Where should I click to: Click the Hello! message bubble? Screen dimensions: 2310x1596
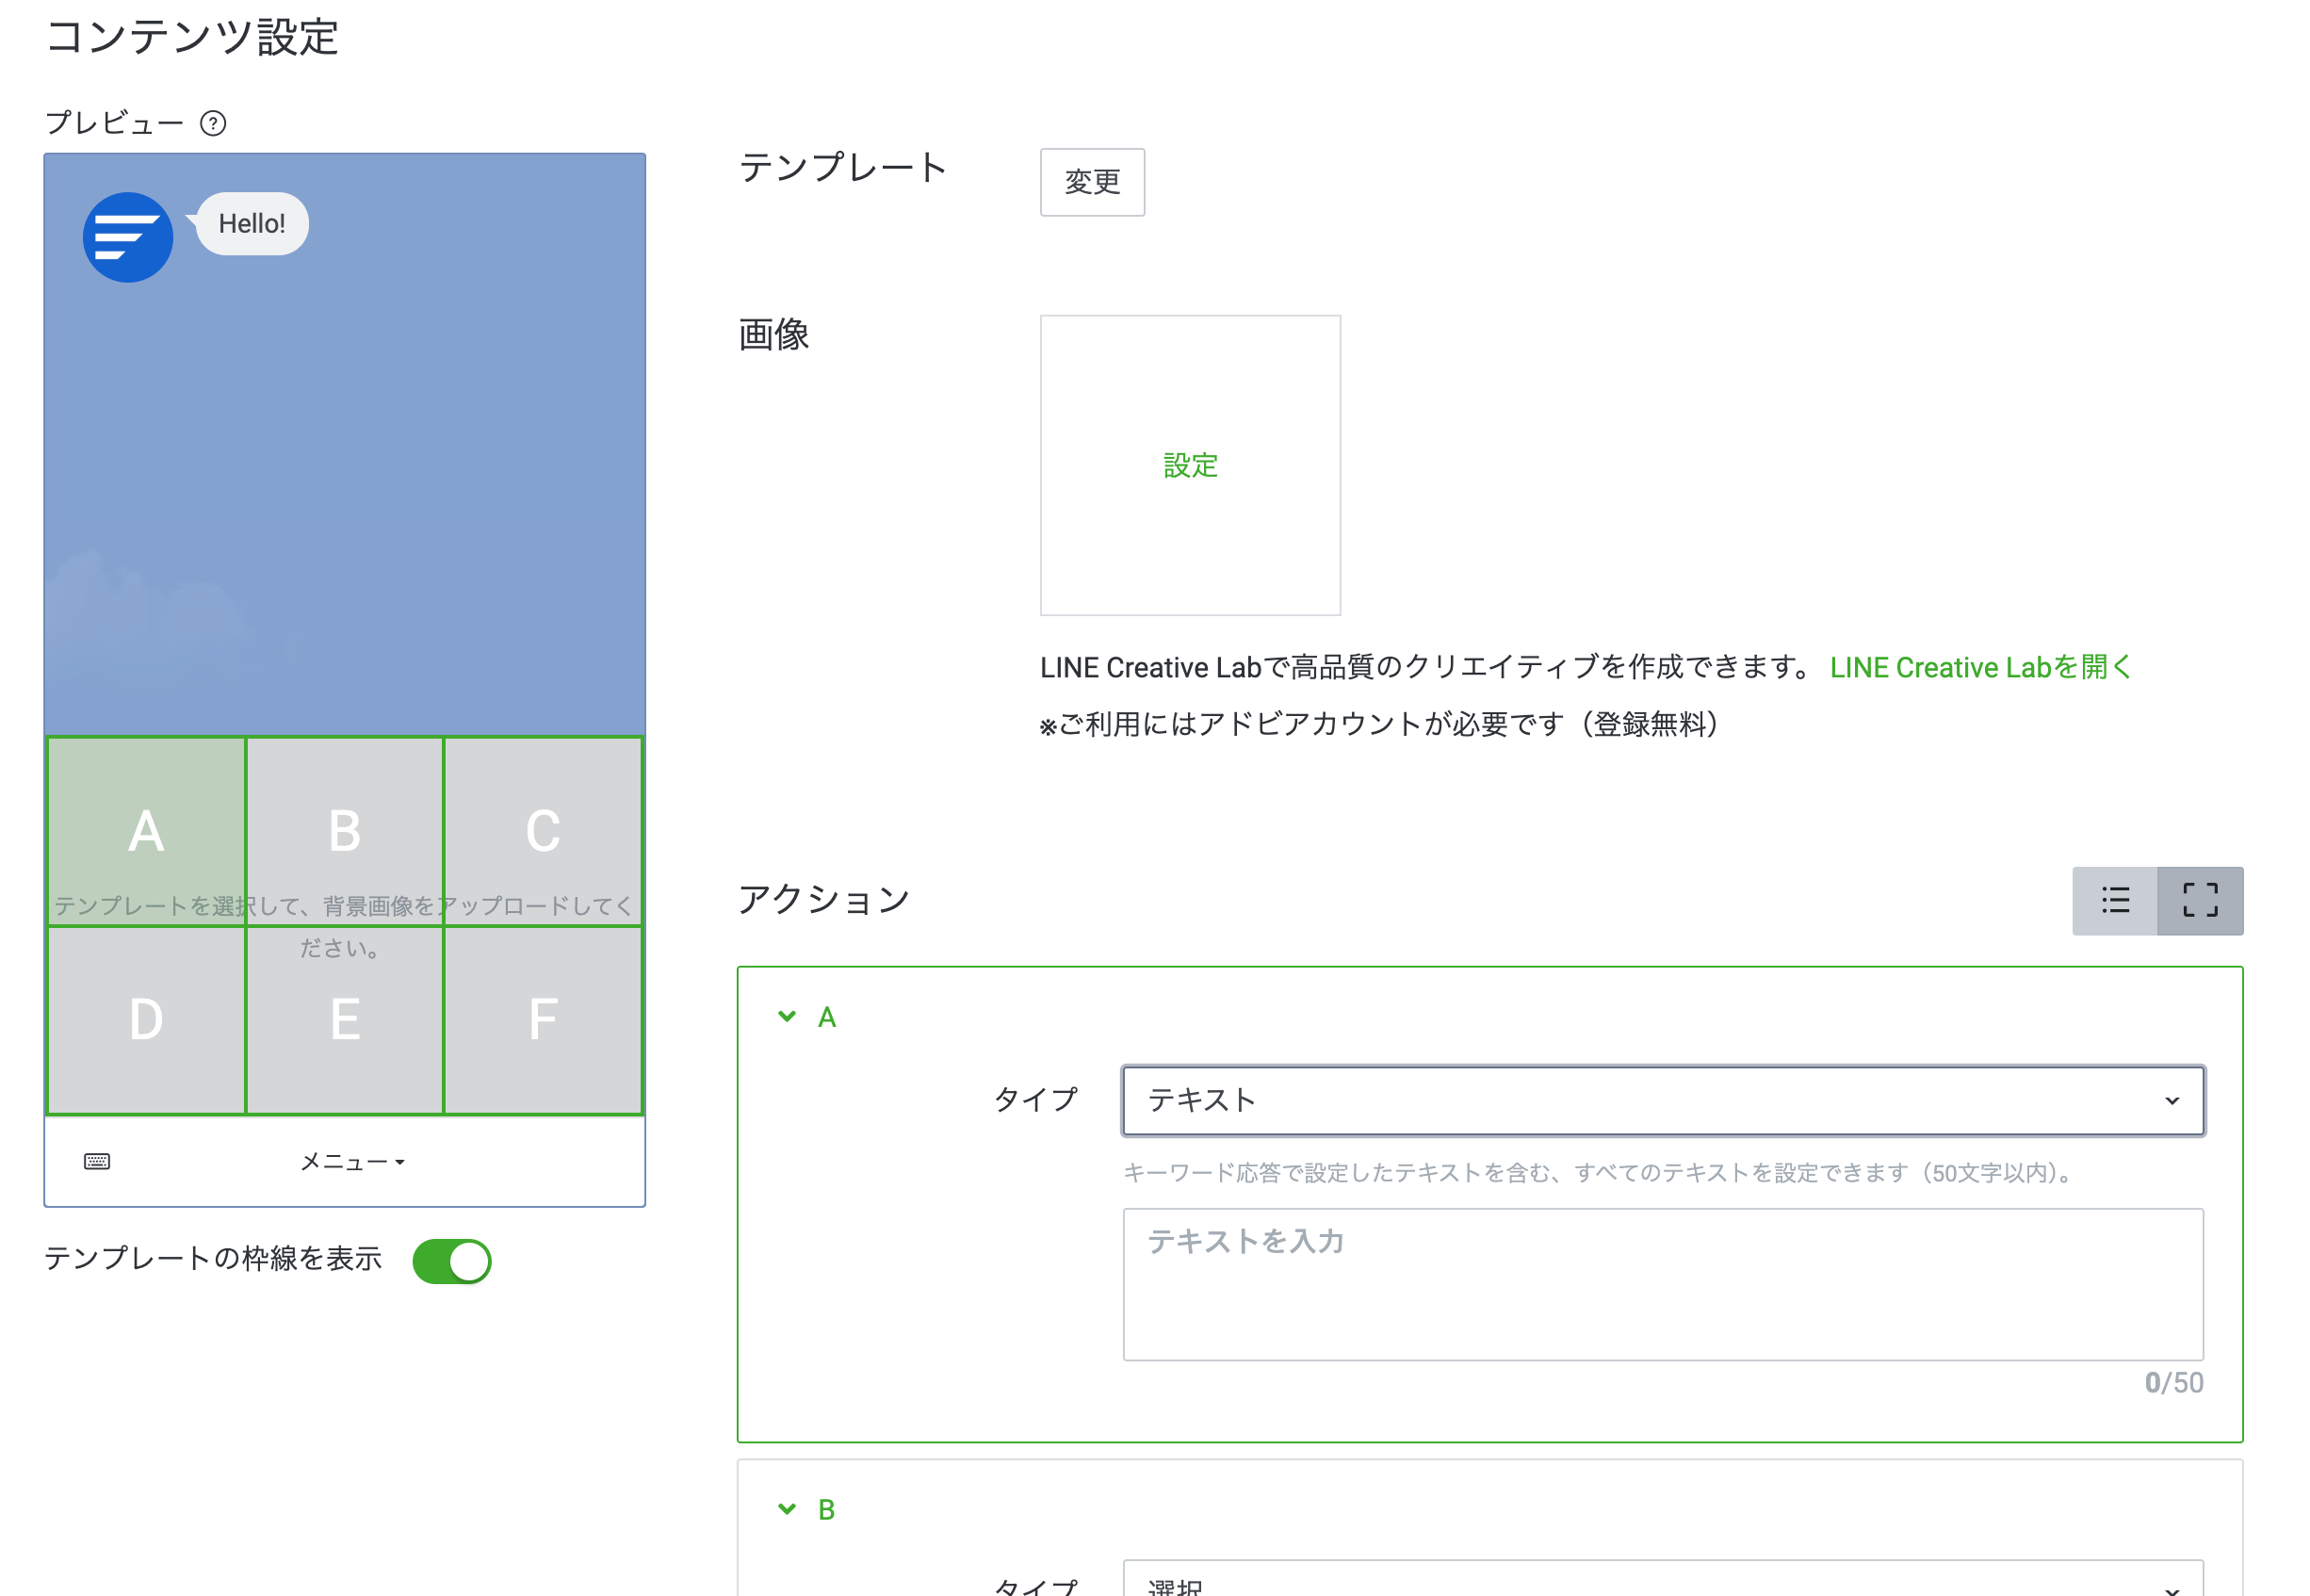250,223
